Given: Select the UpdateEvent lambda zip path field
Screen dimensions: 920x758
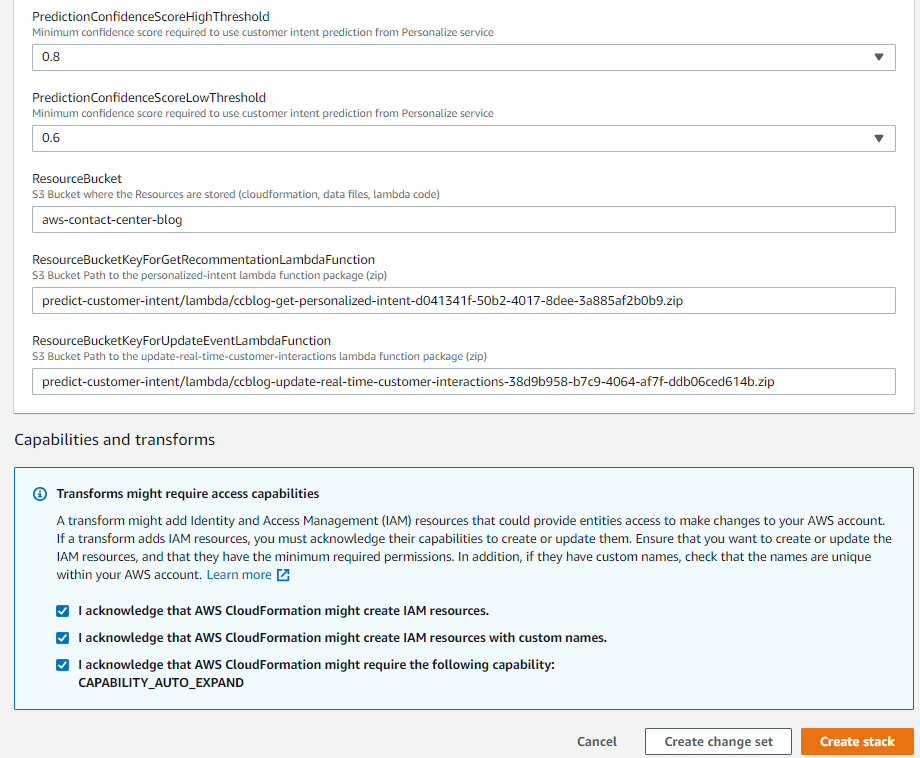Looking at the screenshot, I should [x=463, y=381].
